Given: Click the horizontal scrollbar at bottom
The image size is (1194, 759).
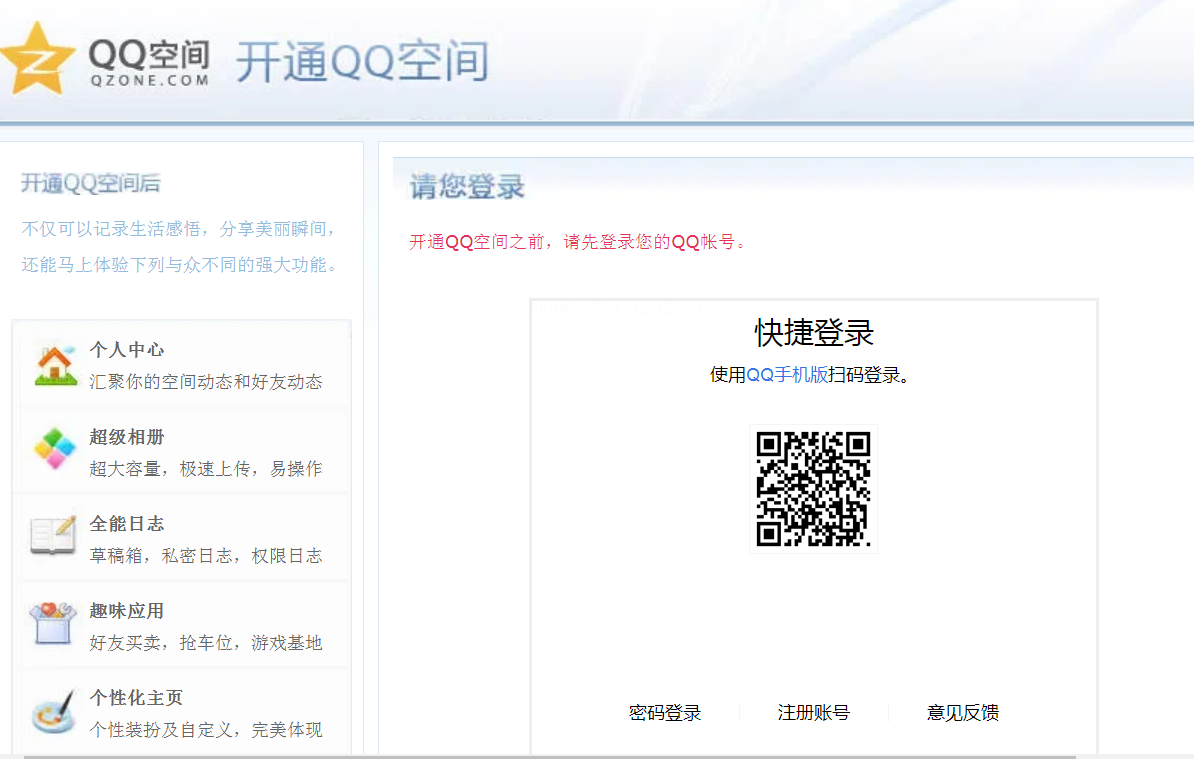Looking at the screenshot, I should (550, 757).
